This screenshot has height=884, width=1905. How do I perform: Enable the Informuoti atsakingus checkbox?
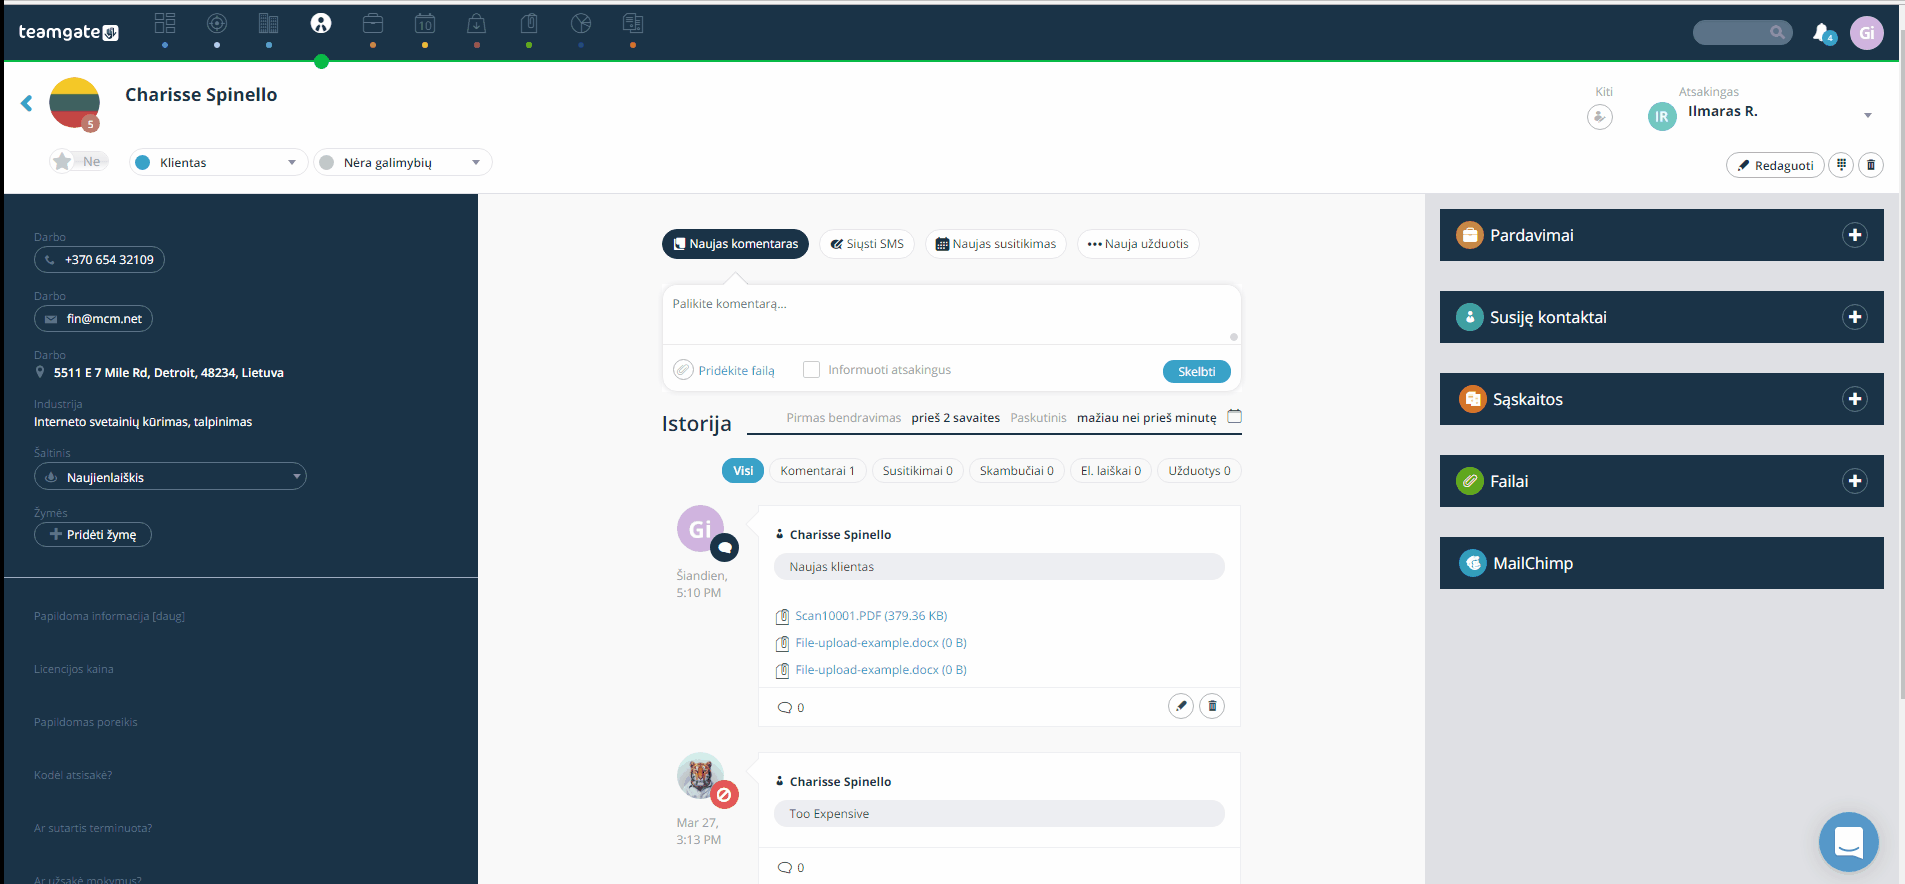[812, 370]
